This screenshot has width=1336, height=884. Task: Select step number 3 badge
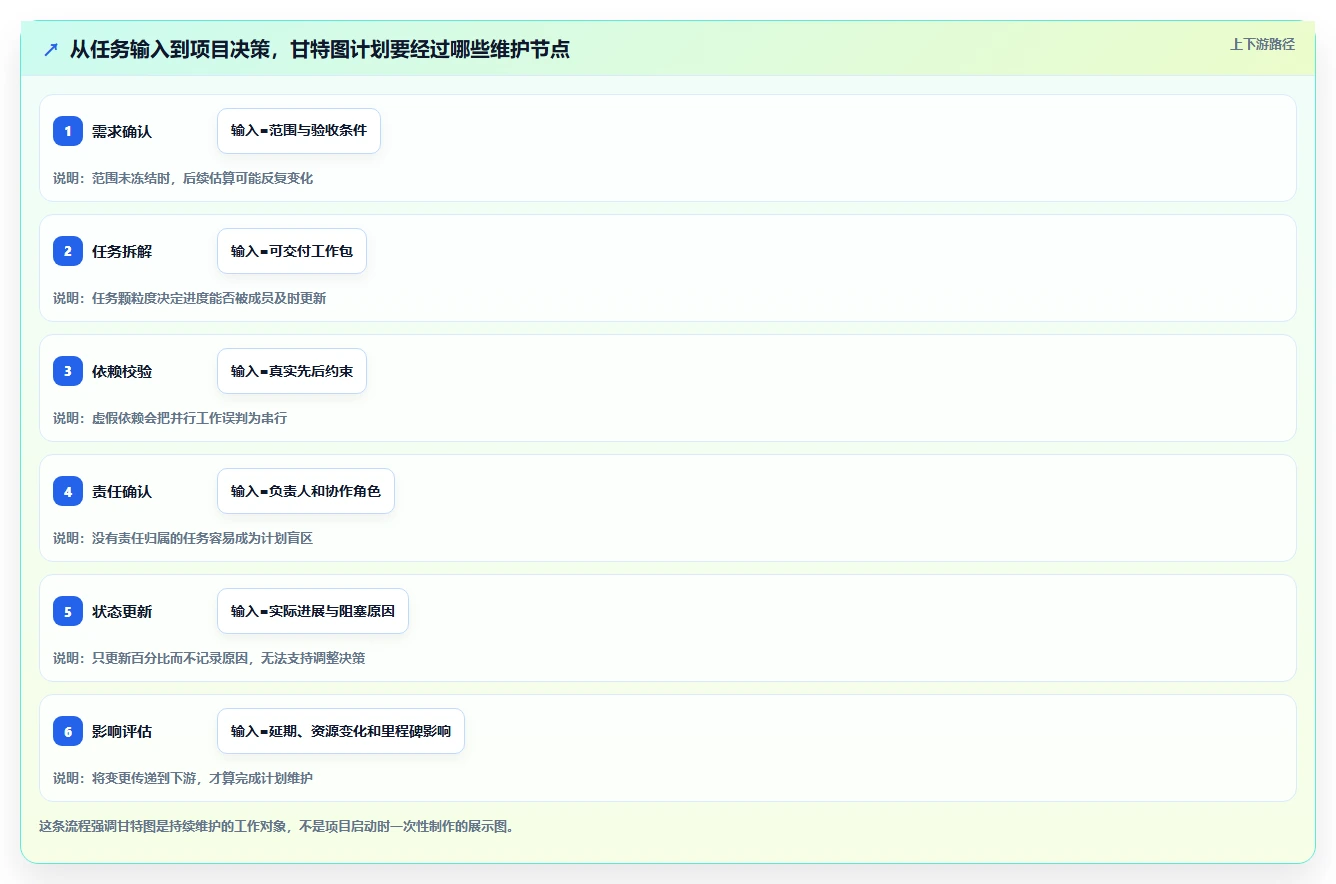tap(68, 371)
